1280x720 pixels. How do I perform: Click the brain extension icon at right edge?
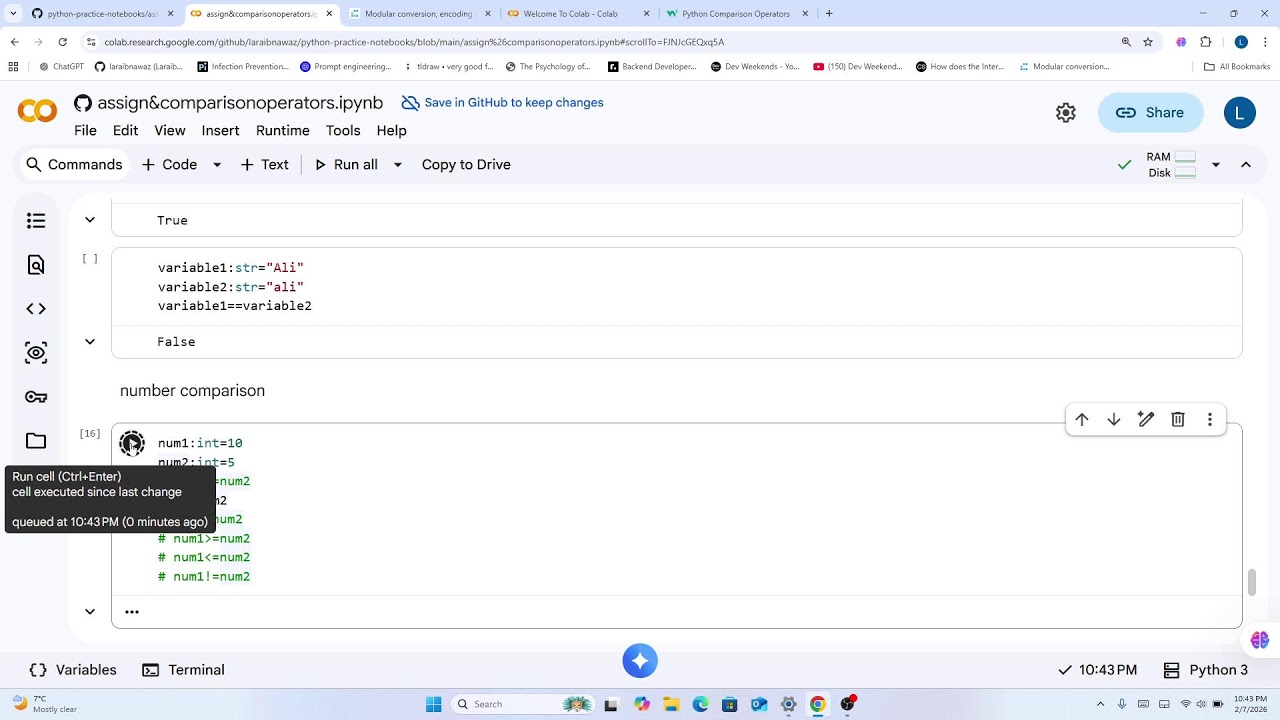(1260, 640)
